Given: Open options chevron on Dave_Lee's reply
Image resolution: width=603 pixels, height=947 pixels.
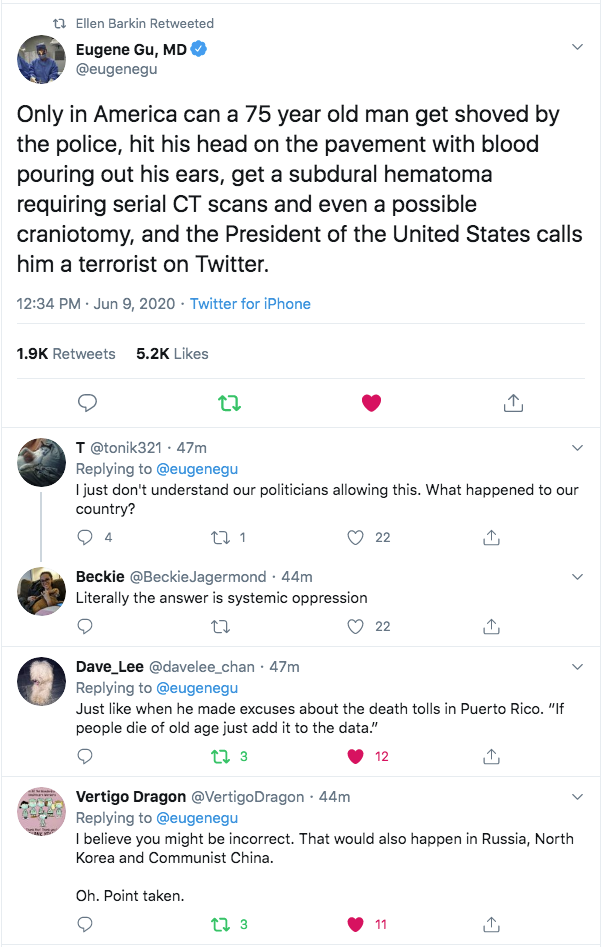Looking at the screenshot, I should (577, 667).
